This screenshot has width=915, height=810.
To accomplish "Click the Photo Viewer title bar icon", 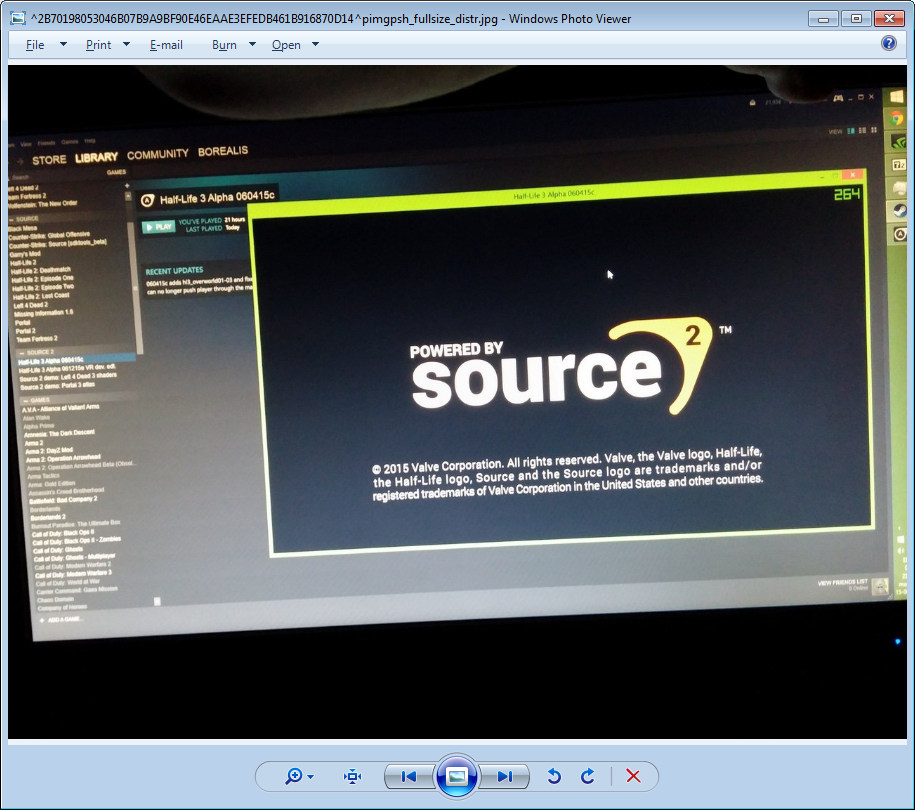I will point(18,19).
